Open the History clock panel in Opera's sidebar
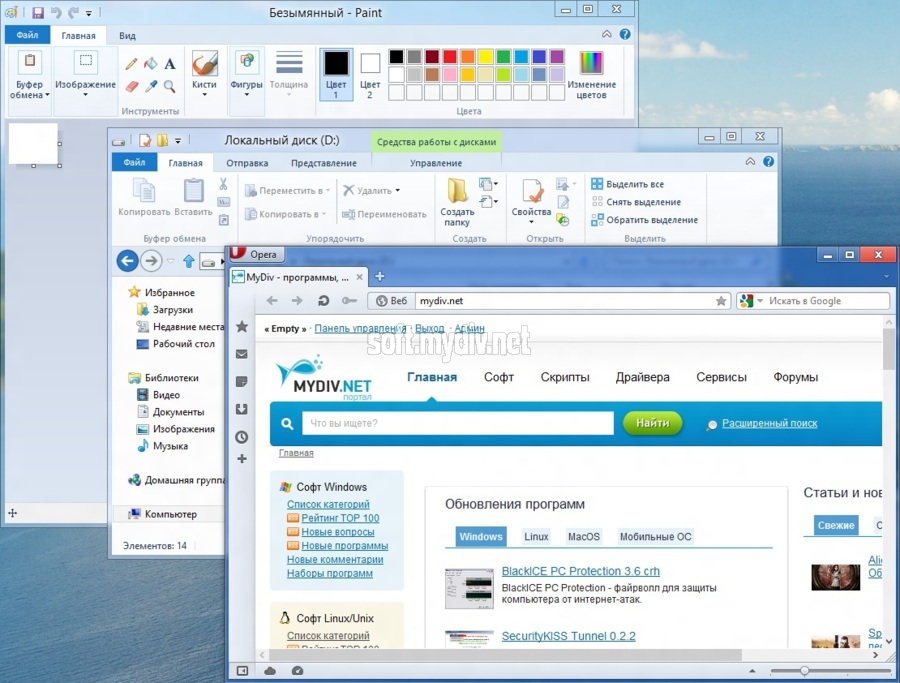900x683 pixels. coord(242,437)
